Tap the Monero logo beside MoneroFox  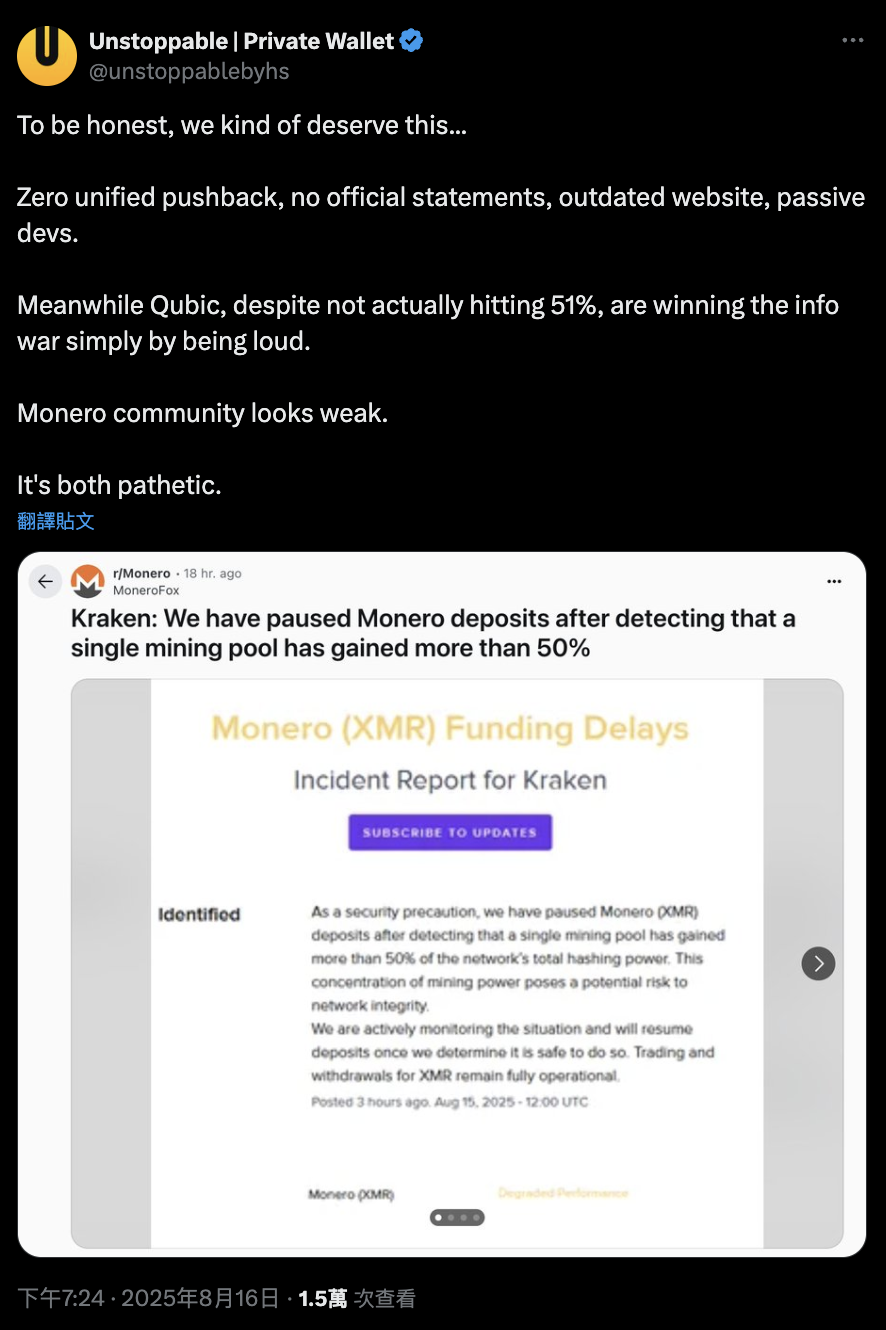[x=87, y=580]
